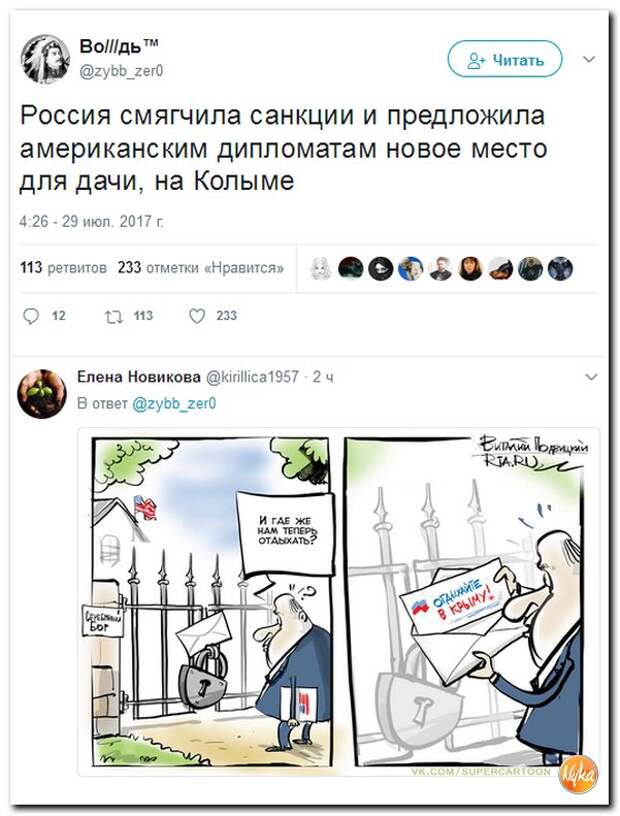Image resolution: width=620 pixels, height=816 pixels.
Task: Click last liker avatar in the row
Action: pyautogui.click(x=561, y=269)
